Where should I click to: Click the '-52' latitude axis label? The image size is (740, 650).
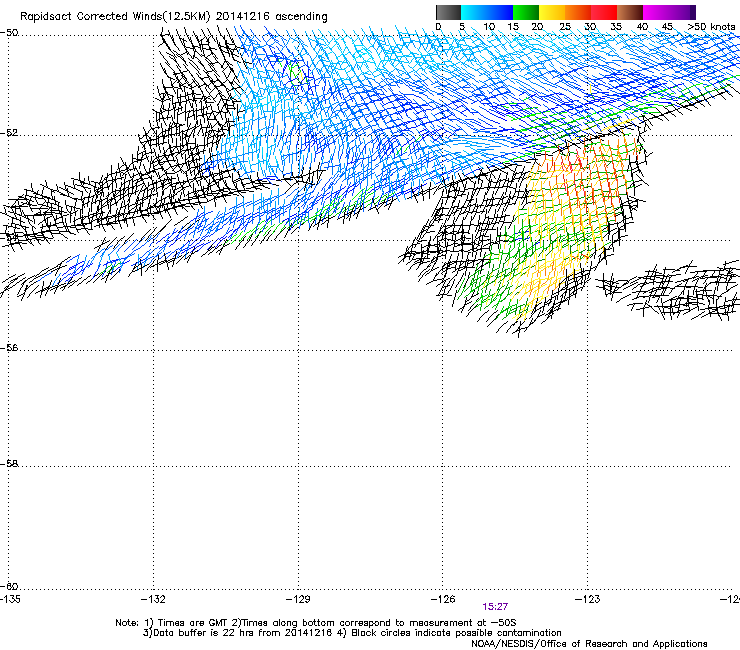[9, 133]
